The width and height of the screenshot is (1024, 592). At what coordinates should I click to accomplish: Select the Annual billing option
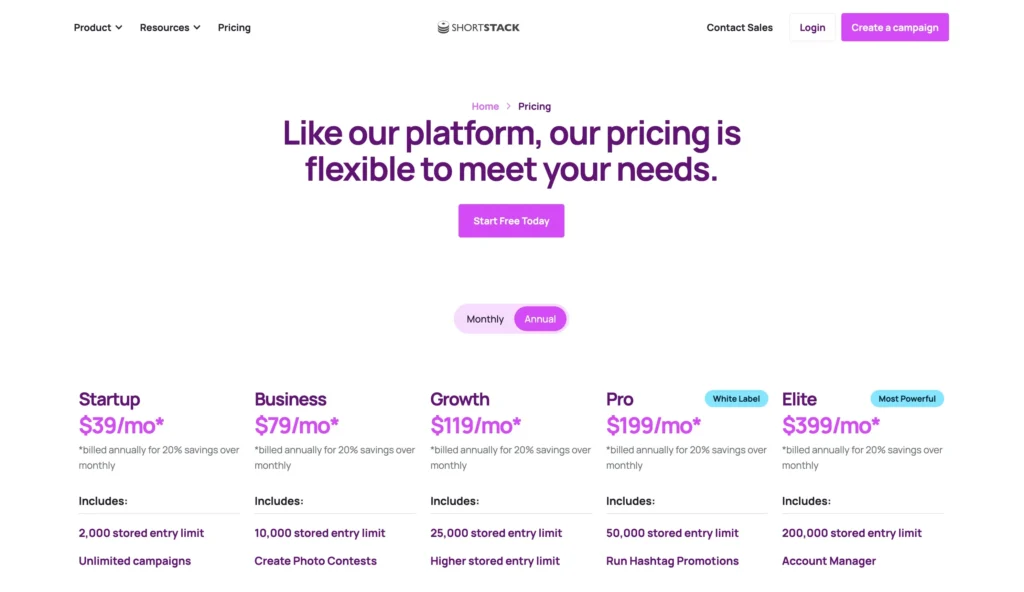pos(540,318)
